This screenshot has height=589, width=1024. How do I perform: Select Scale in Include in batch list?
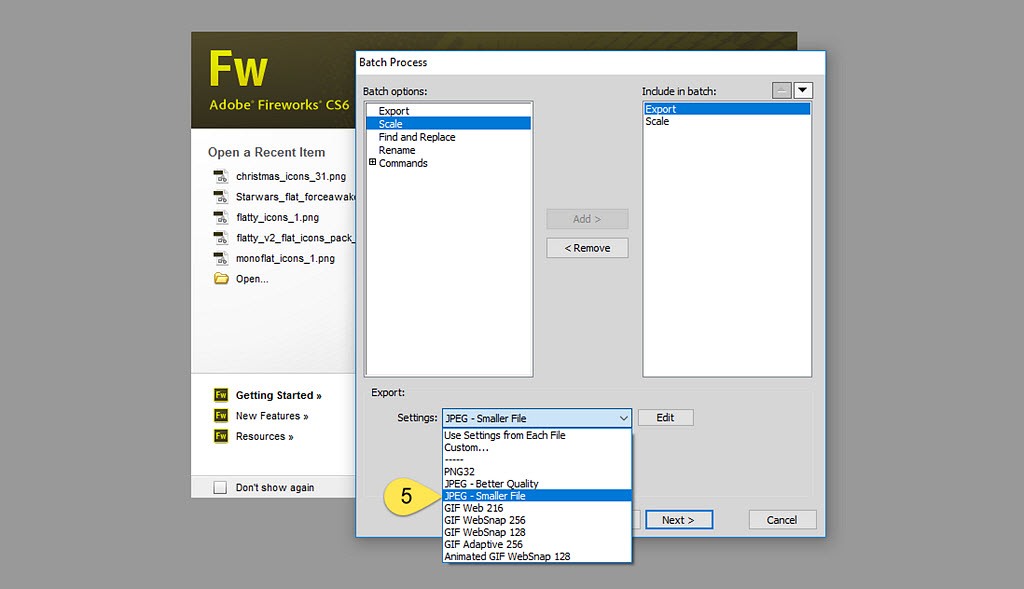pos(727,121)
